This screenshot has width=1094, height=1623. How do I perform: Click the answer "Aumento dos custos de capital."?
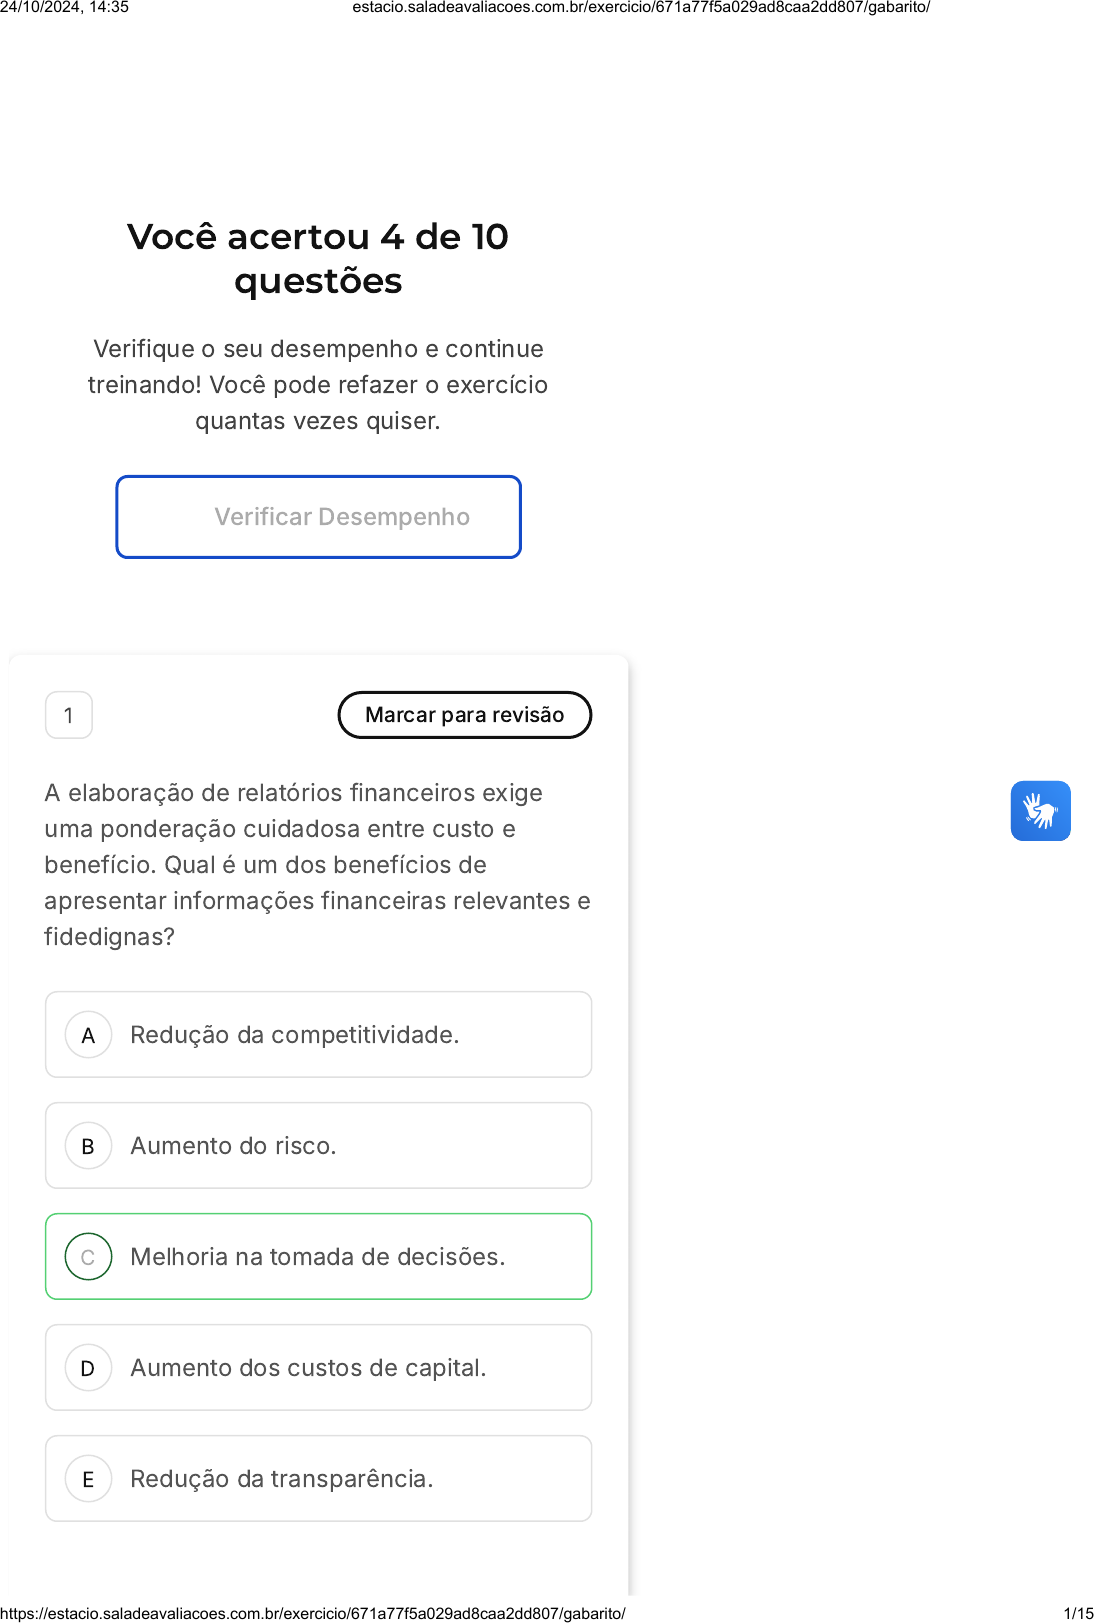click(x=308, y=1368)
